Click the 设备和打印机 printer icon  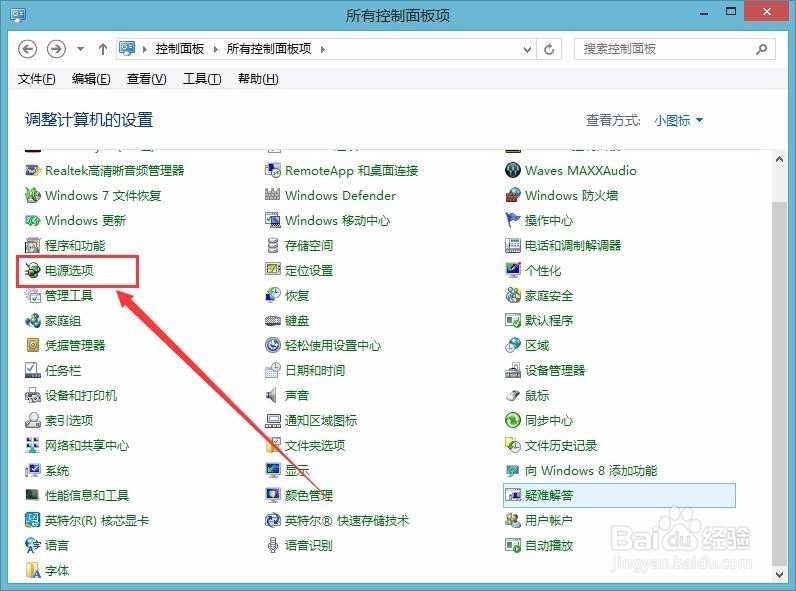33,396
